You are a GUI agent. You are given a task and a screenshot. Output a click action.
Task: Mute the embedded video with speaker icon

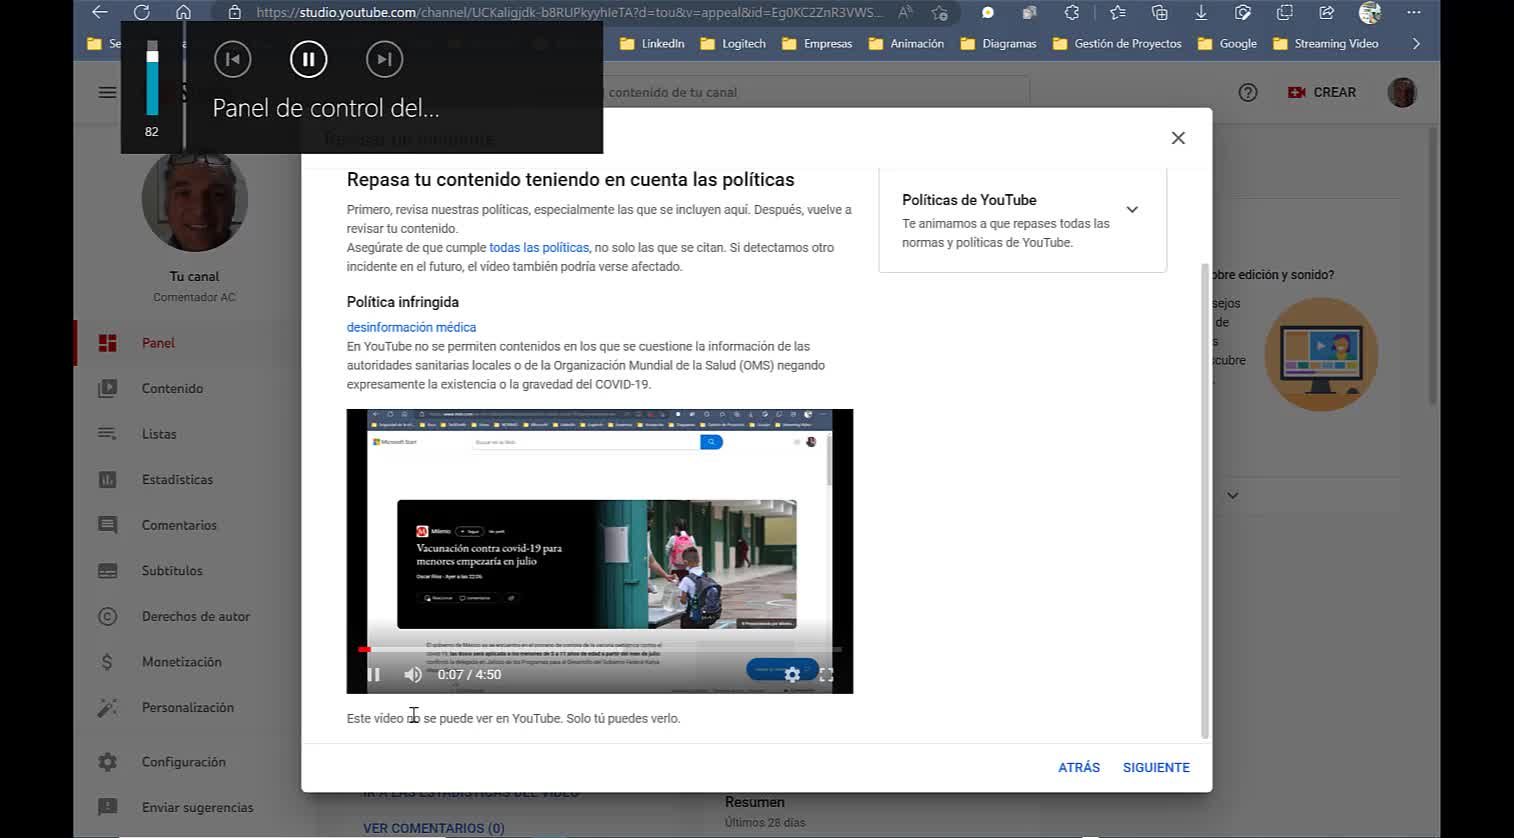[x=412, y=674]
